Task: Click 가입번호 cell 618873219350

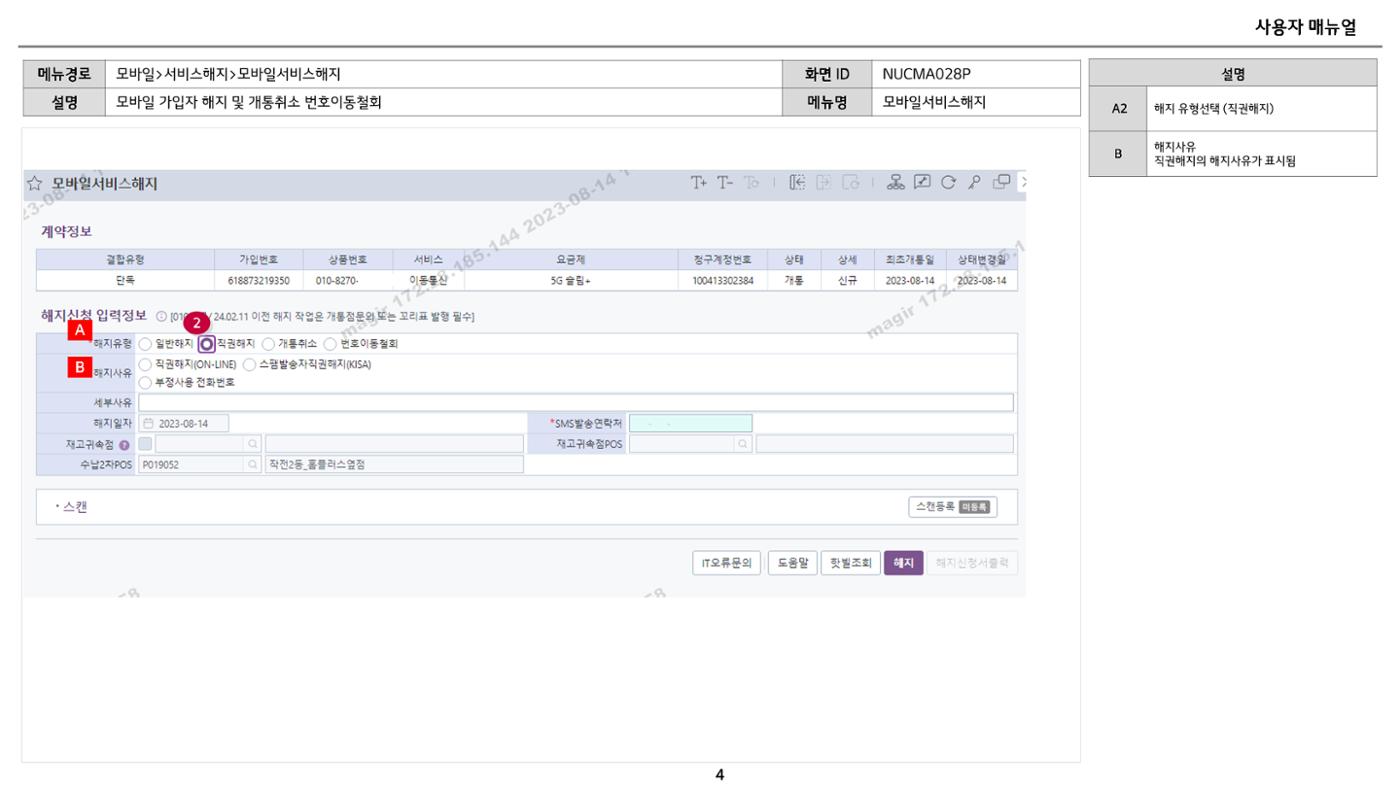Action: [258, 281]
